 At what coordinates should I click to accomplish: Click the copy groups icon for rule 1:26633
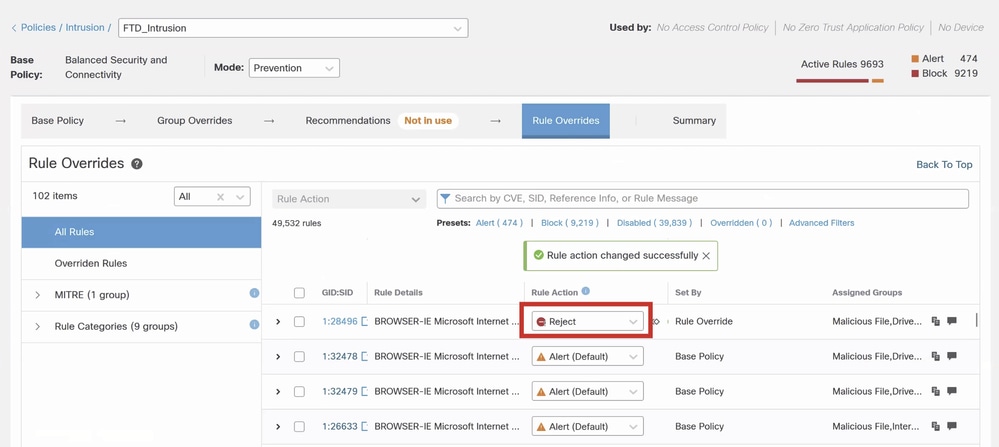[x=936, y=427]
